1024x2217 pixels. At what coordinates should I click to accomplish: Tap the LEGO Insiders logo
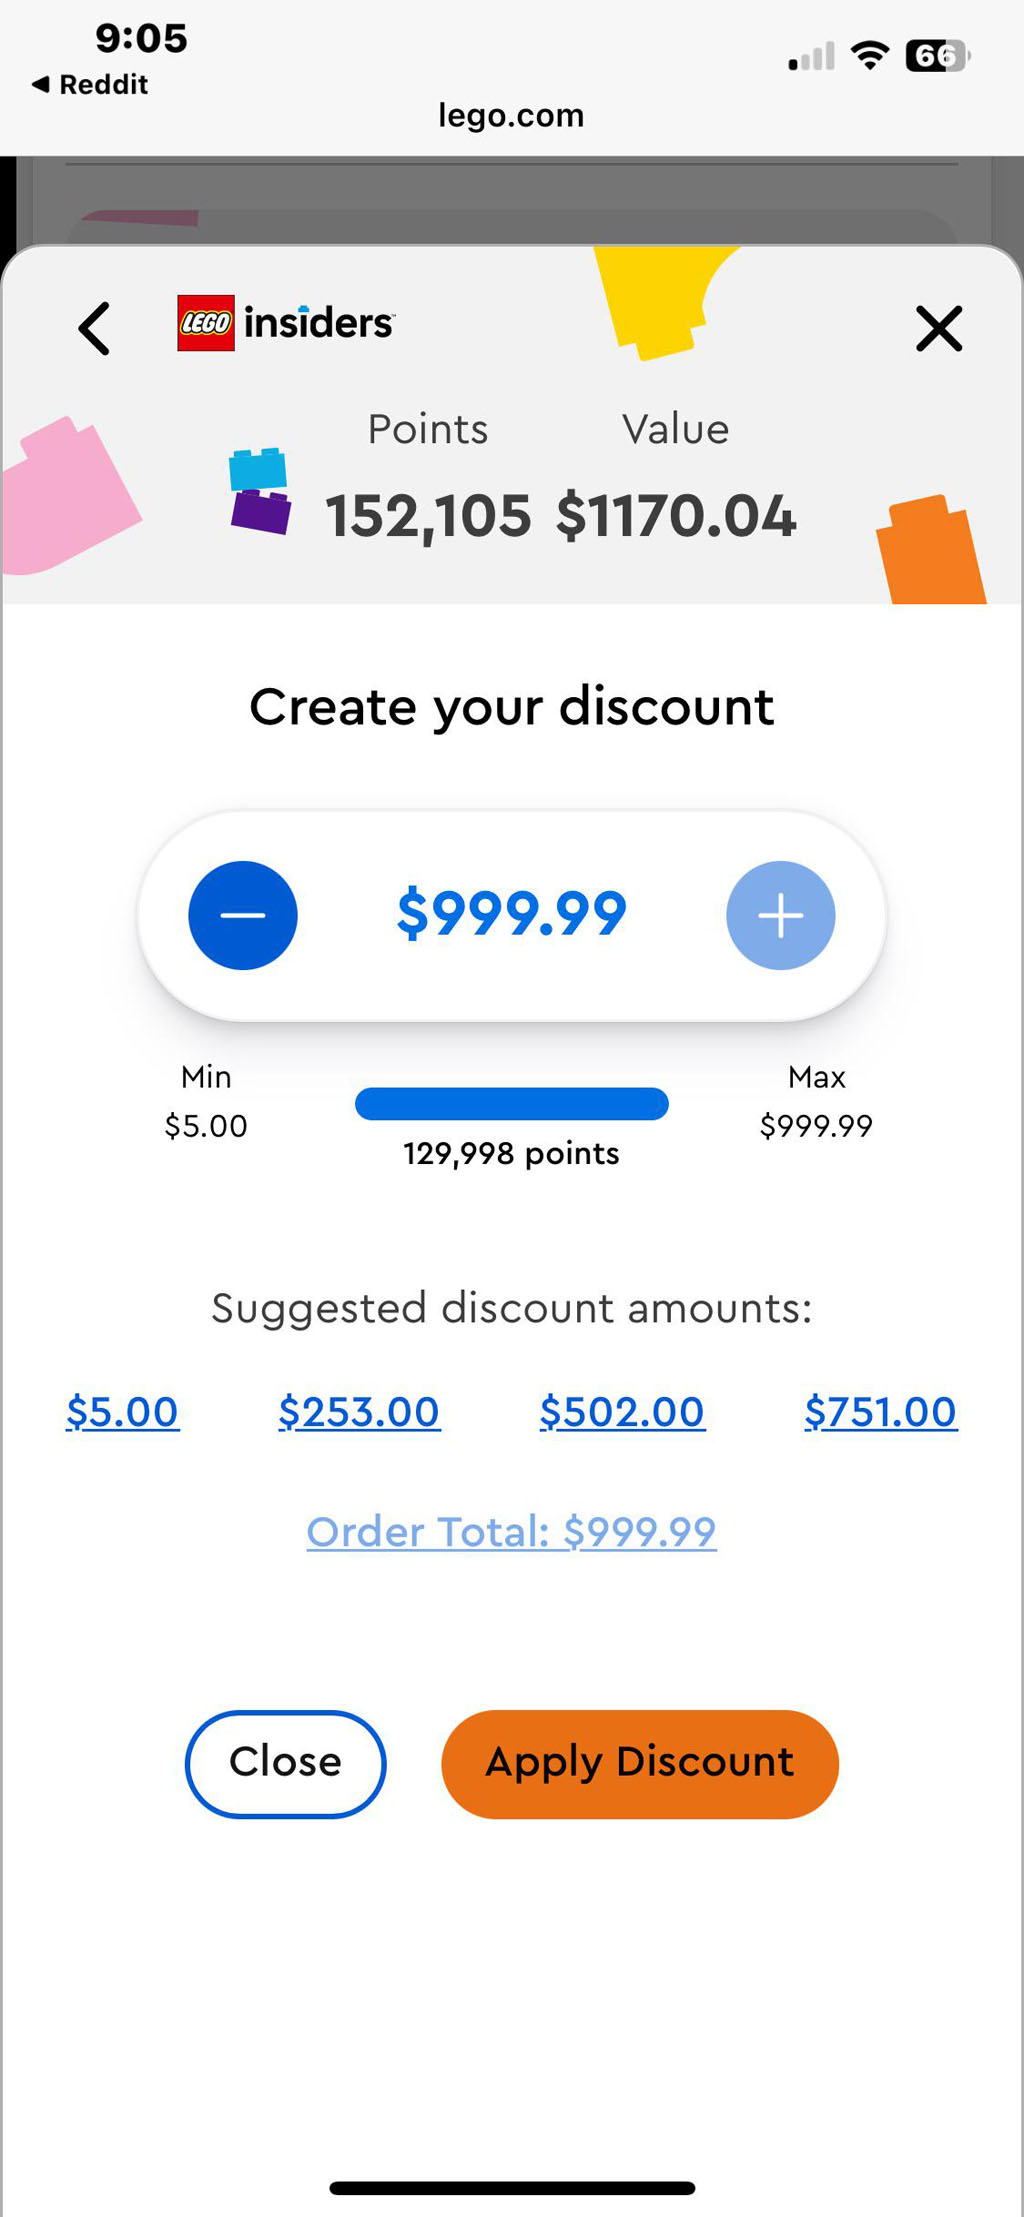point(286,323)
